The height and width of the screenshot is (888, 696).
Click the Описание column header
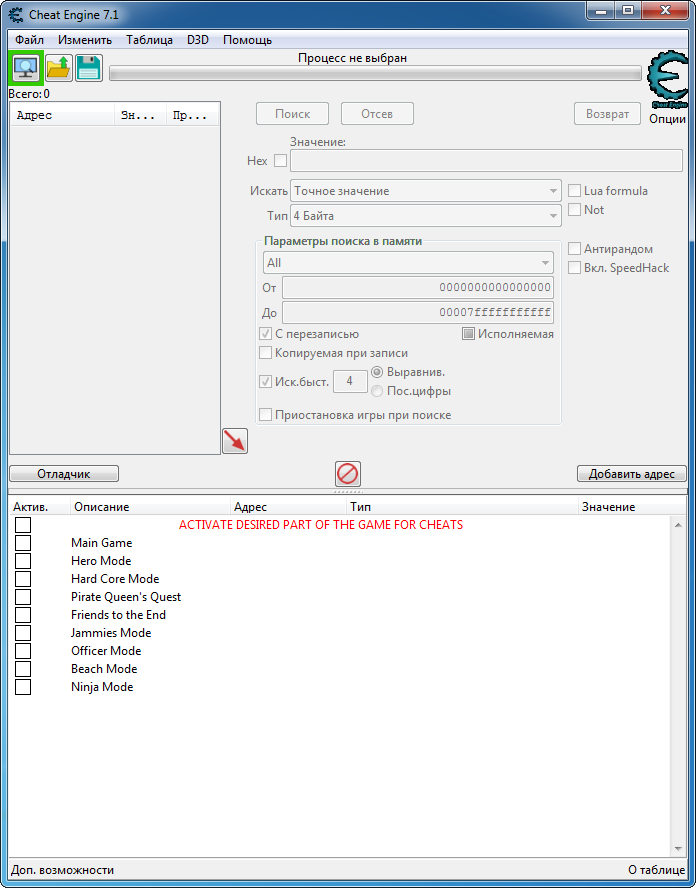click(151, 507)
